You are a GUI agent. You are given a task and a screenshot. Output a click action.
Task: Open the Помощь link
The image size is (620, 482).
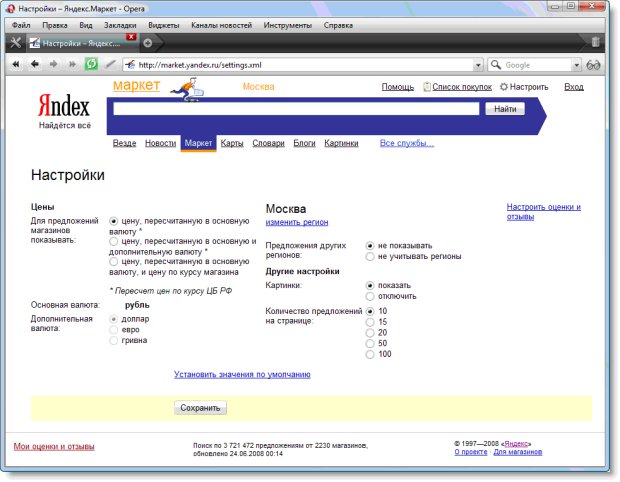click(397, 87)
